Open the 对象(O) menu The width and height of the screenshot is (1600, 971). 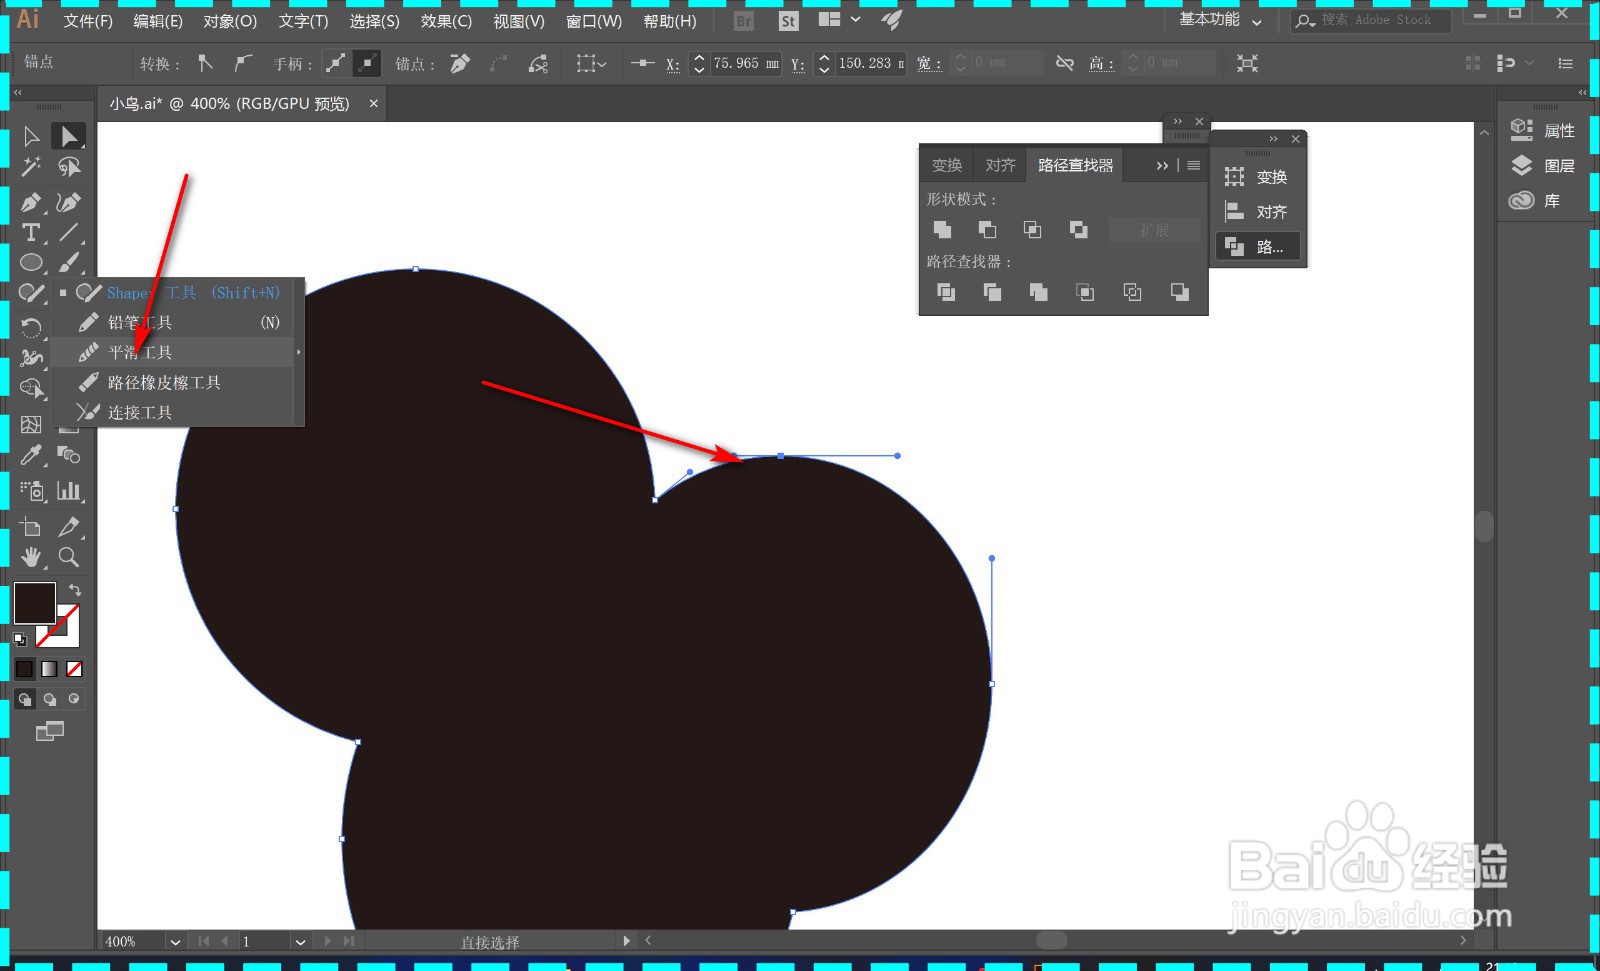(230, 21)
